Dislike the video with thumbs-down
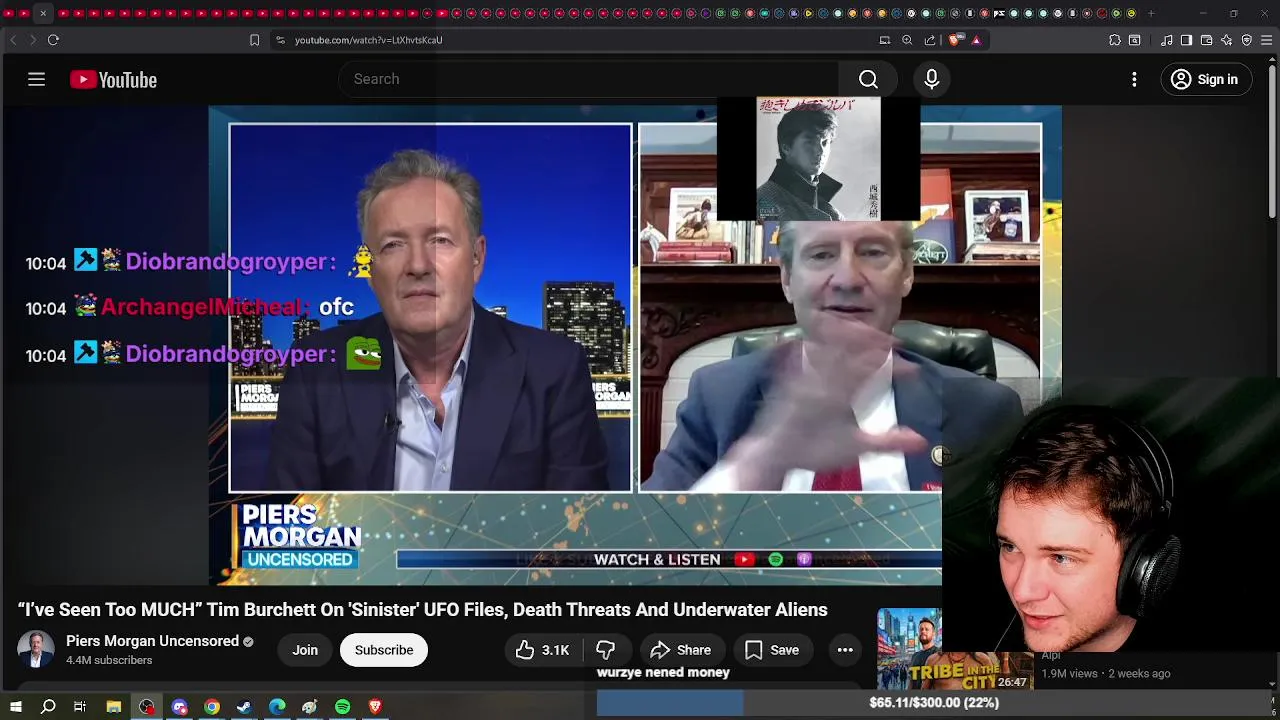The height and width of the screenshot is (720, 1280). coord(606,650)
